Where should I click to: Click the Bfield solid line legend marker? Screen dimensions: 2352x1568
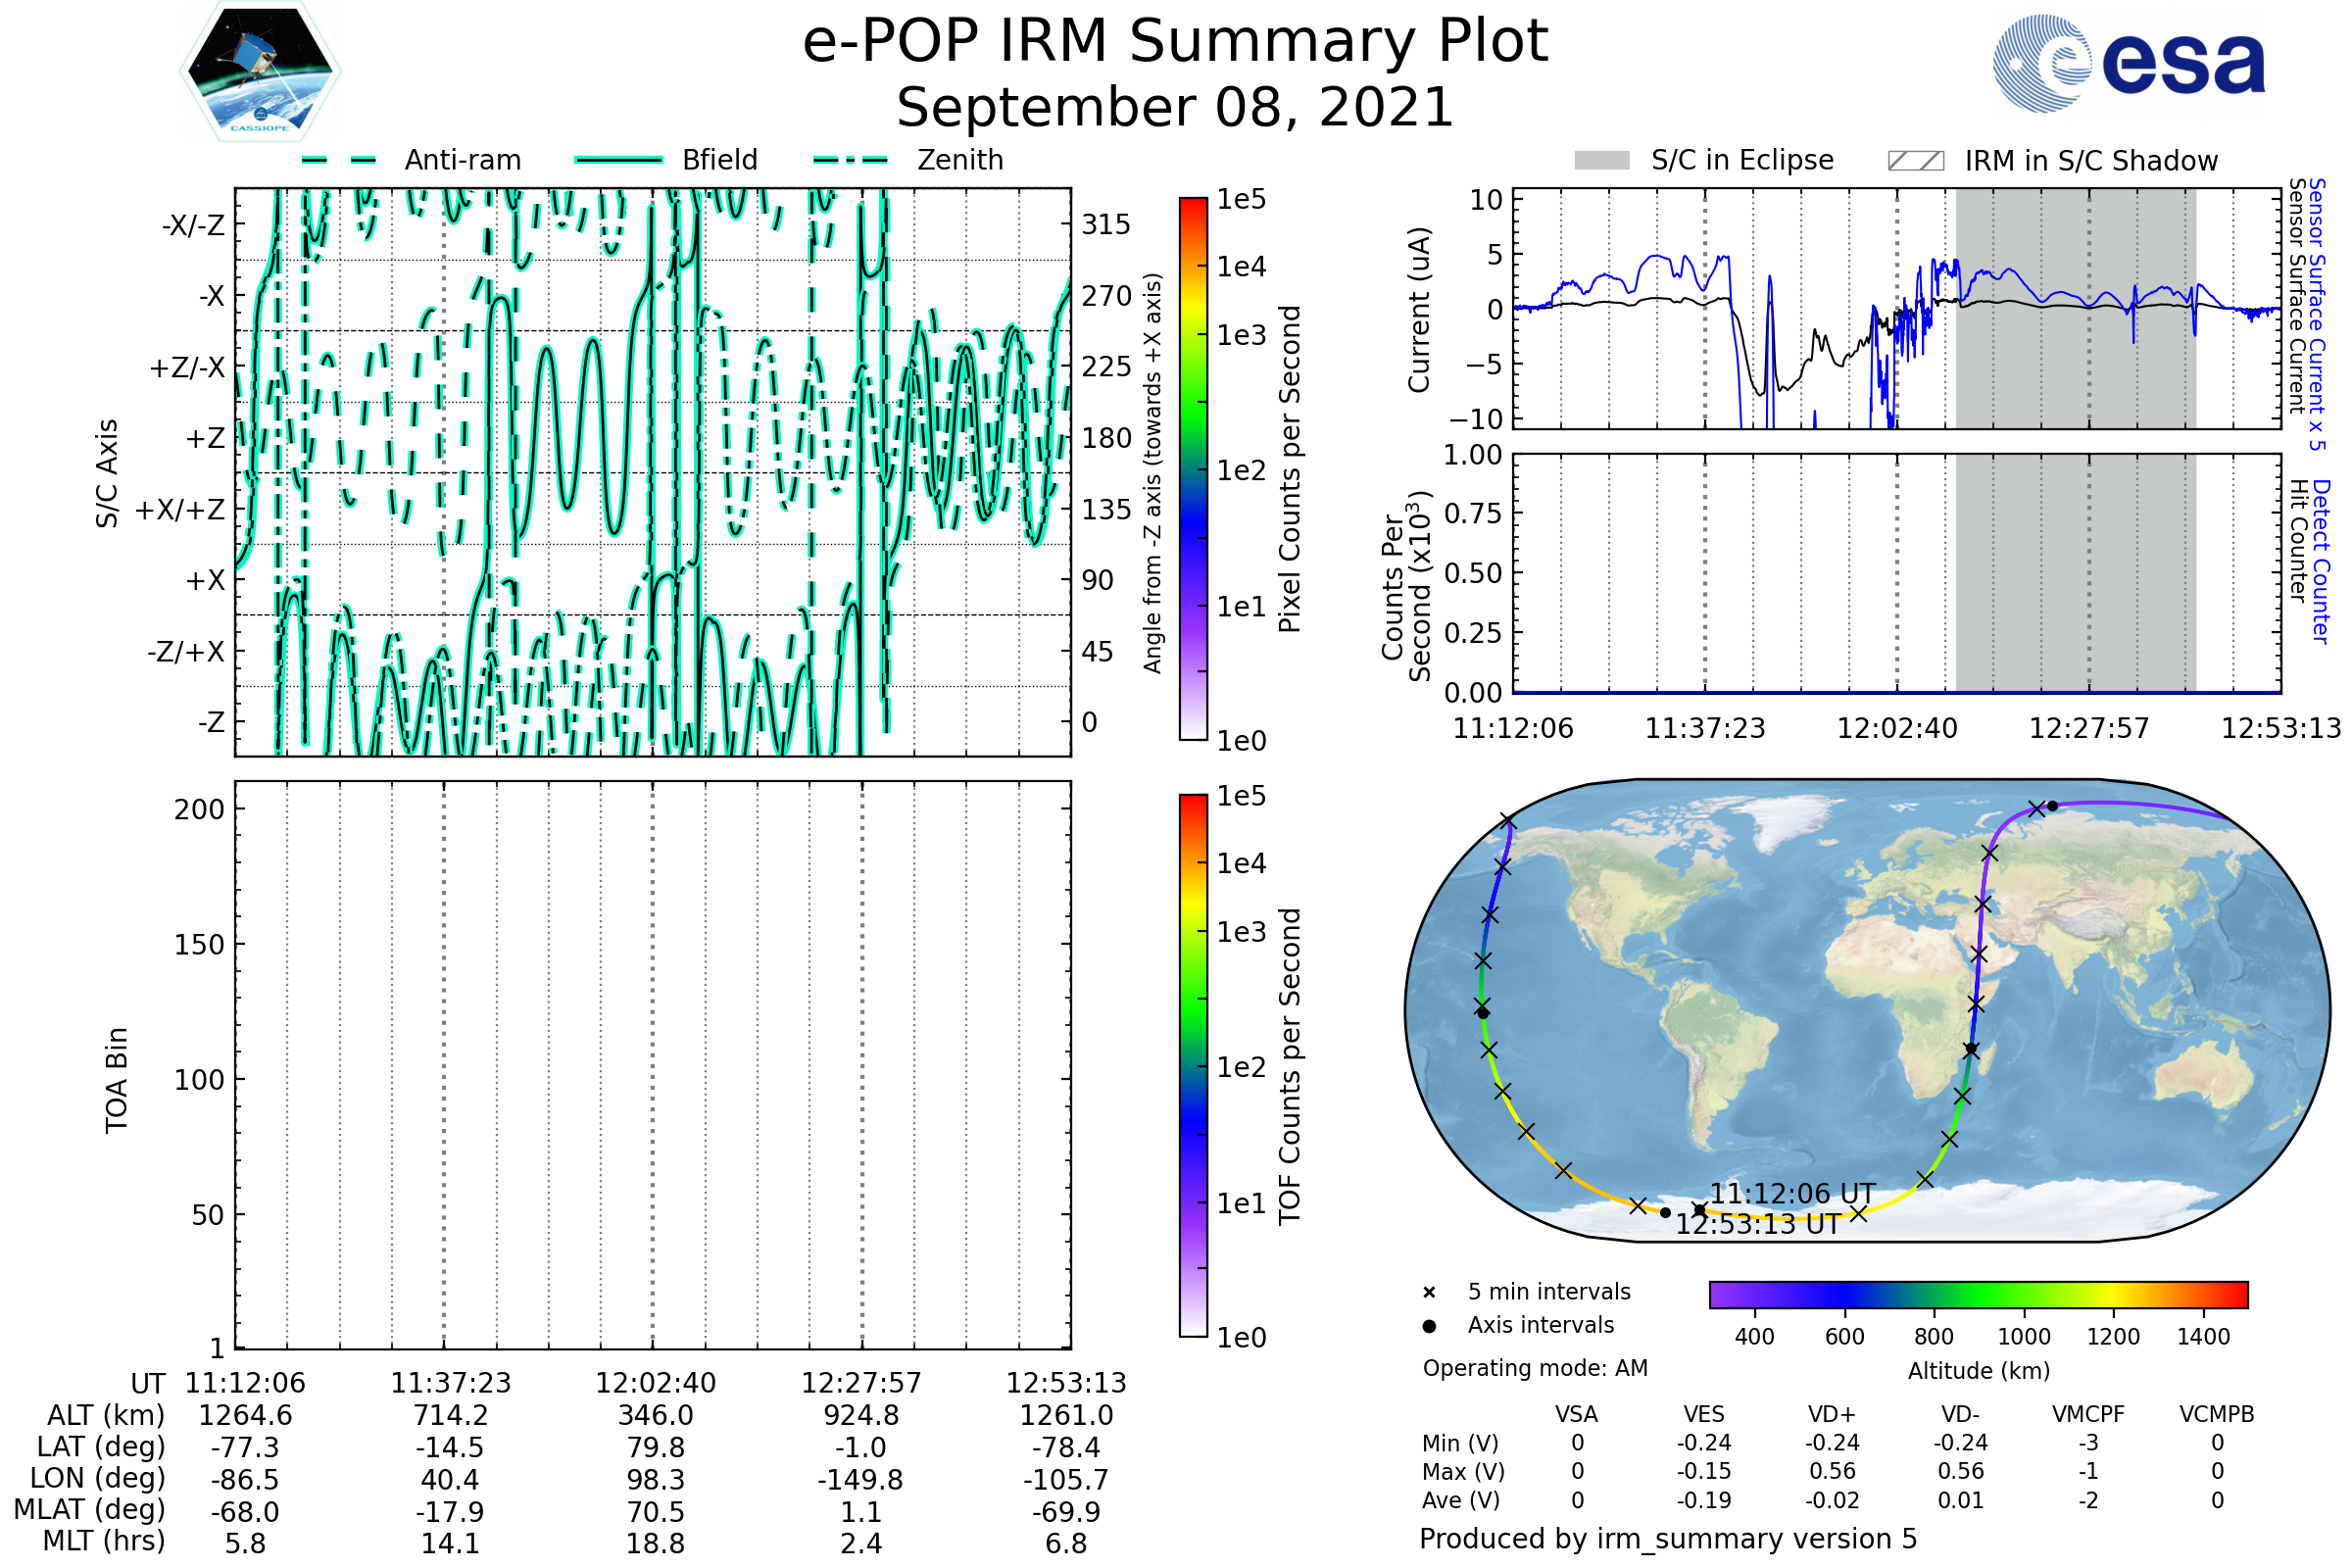tap(618, 160)
